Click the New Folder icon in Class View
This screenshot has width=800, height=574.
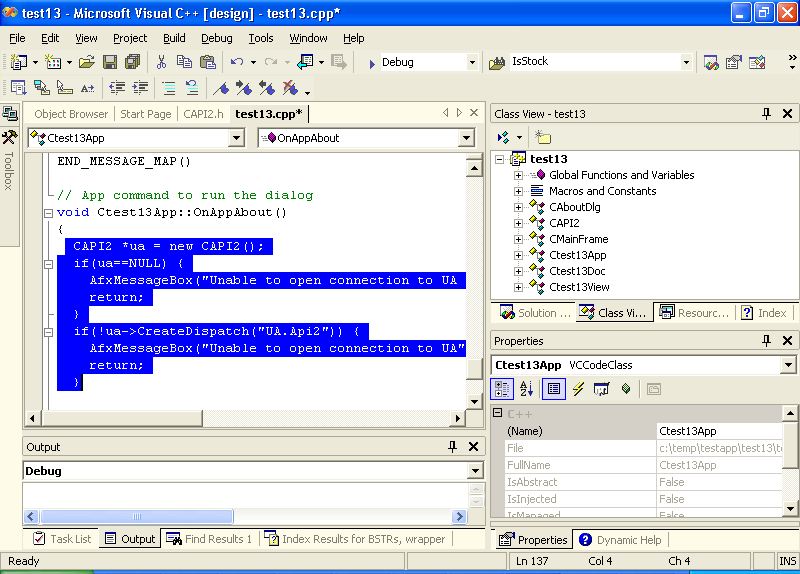(543, 137)
